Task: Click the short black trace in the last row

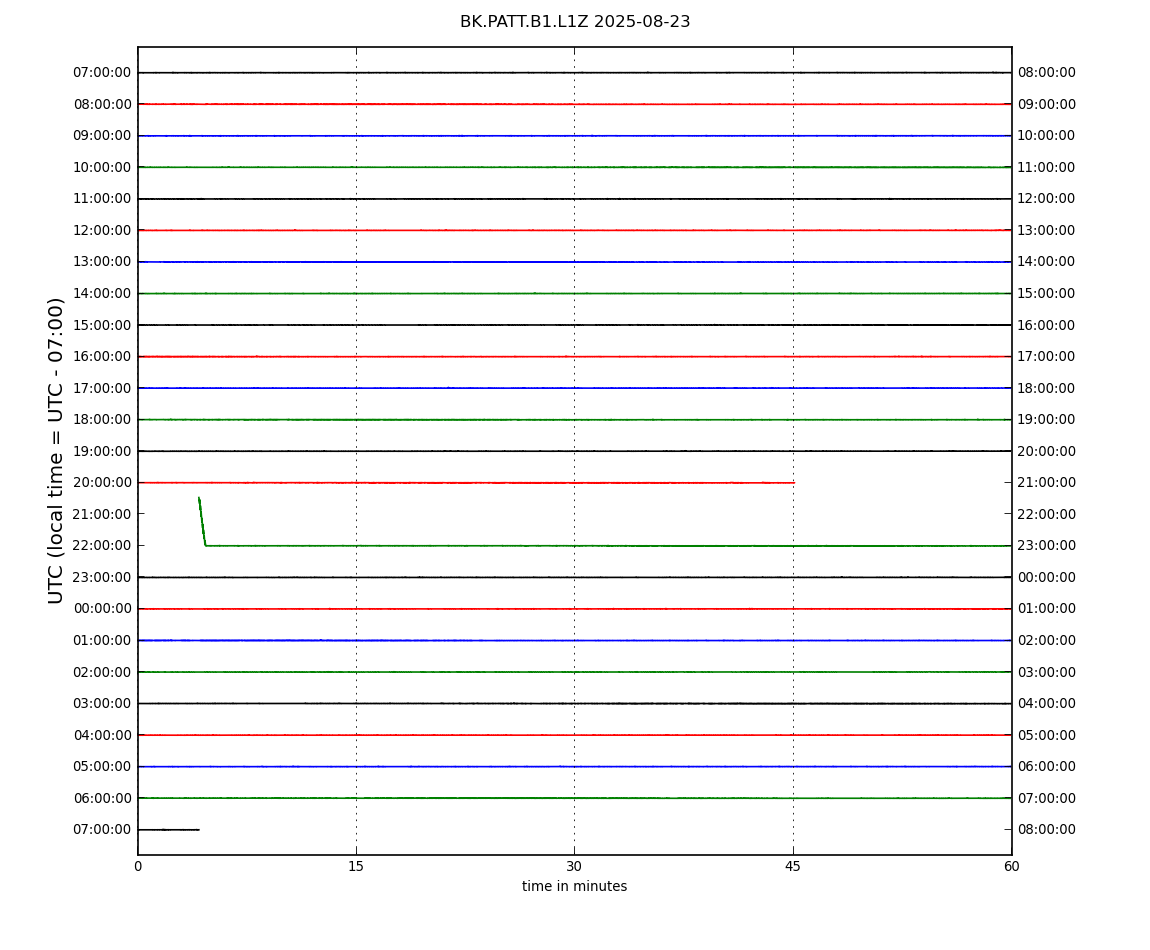Action: tap(169, 830)
